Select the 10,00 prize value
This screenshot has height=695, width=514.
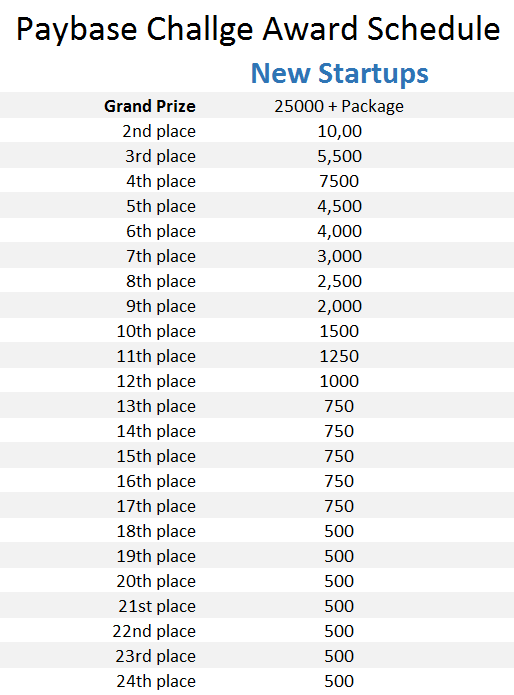339,132
